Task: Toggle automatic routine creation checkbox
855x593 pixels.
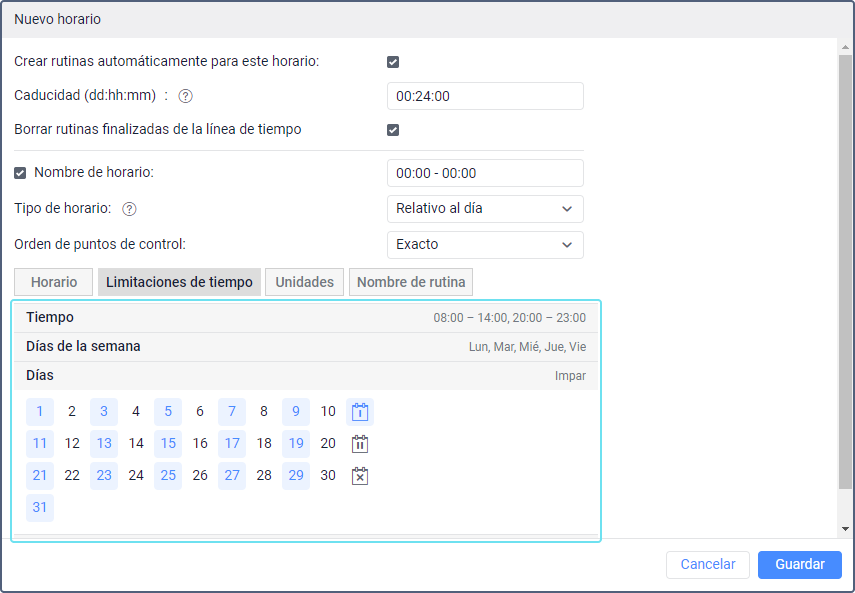Action: coord(393,62)
